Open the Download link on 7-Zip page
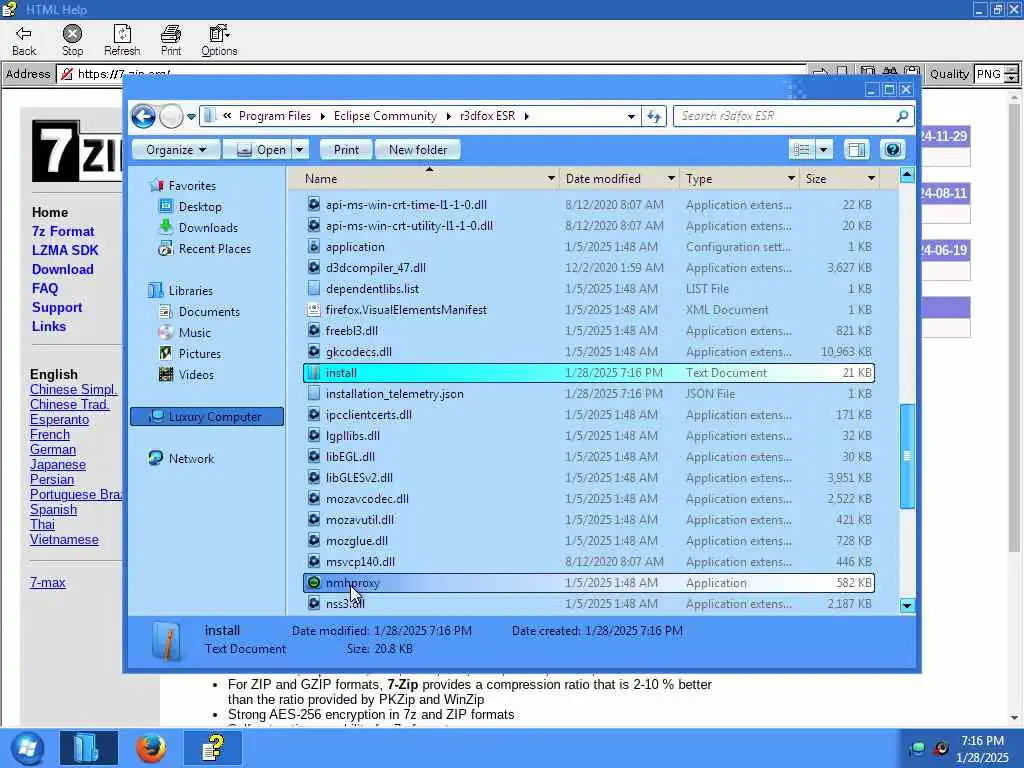1024x768 pixels. click(63, 269)
